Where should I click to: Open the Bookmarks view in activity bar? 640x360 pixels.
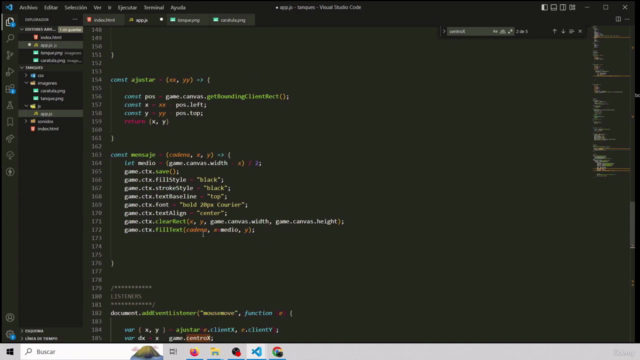pos(10,122)
